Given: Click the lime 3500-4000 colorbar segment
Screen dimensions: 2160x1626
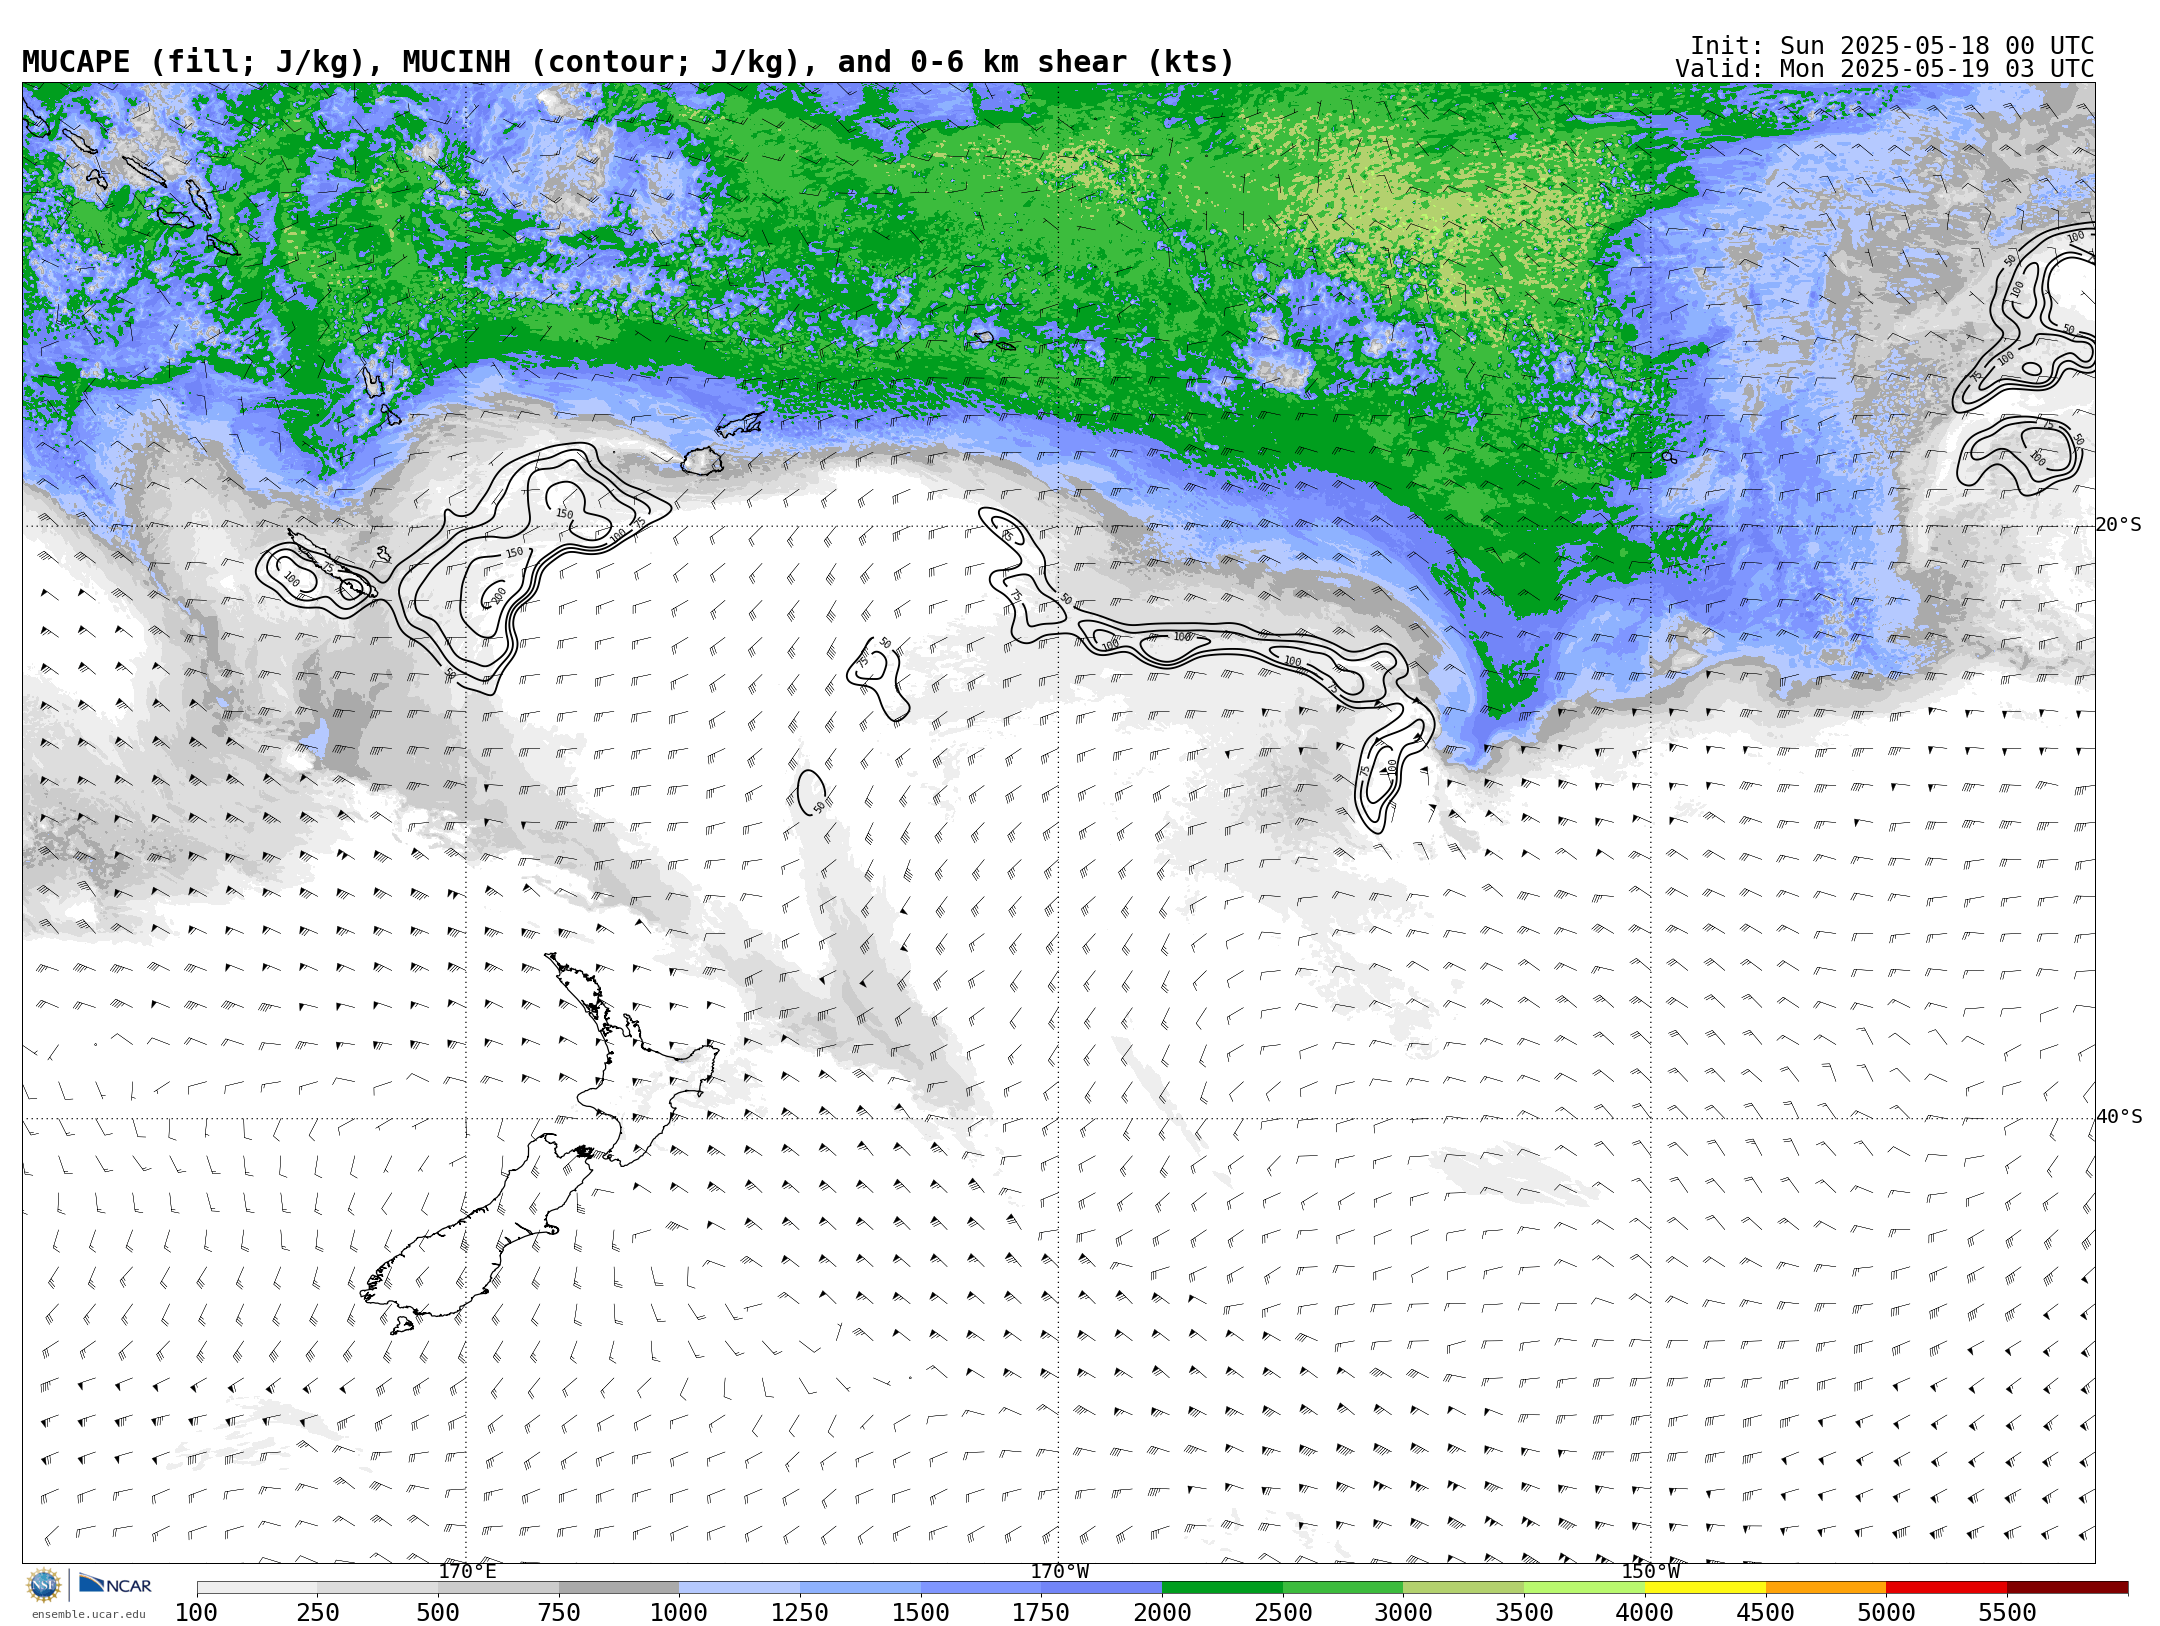Looking at the screenshot, I should click(1584, 1587).
